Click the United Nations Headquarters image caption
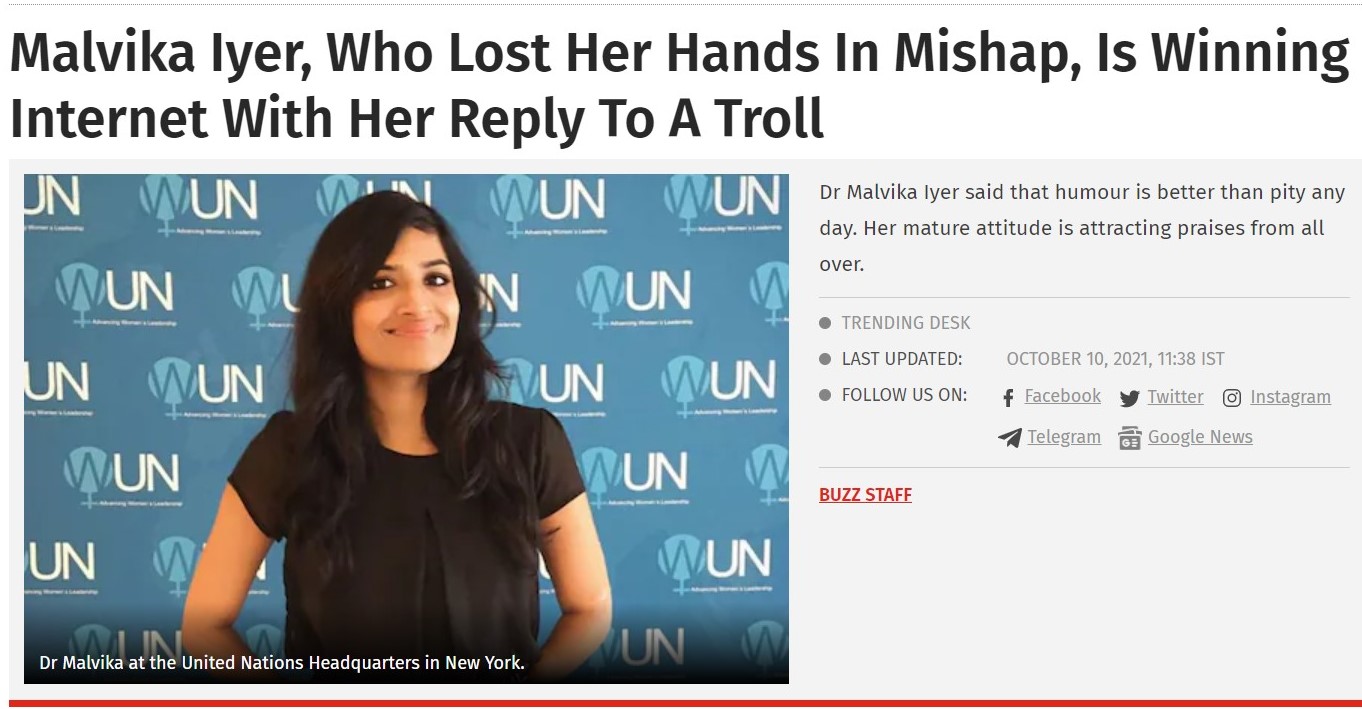Screen dimensions: 1362x709 [x=282, y=662]
